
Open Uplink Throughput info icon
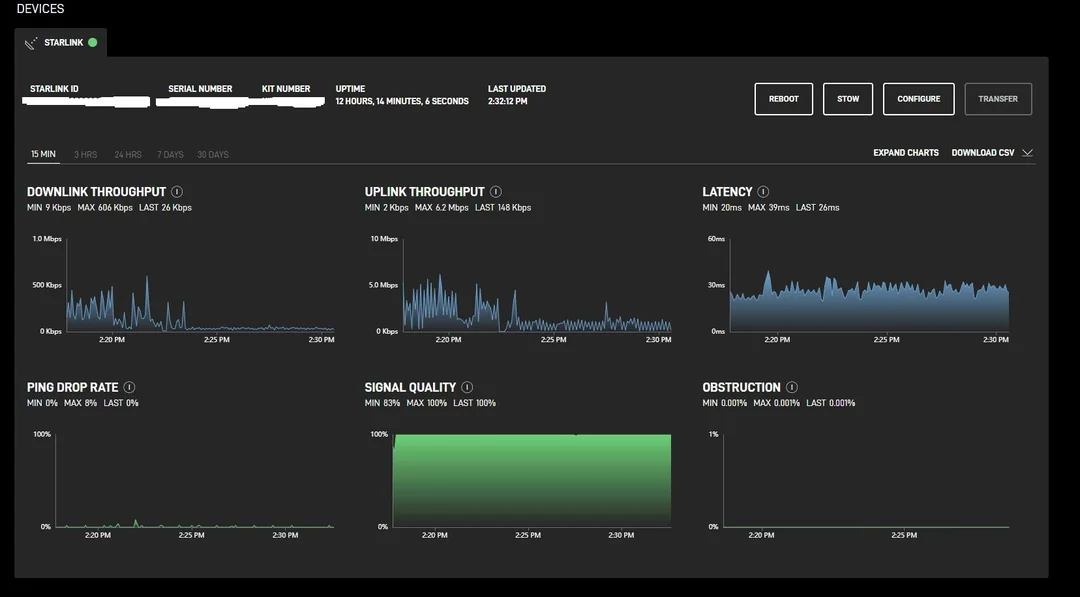pyautogui.click(x=496, y=192)
